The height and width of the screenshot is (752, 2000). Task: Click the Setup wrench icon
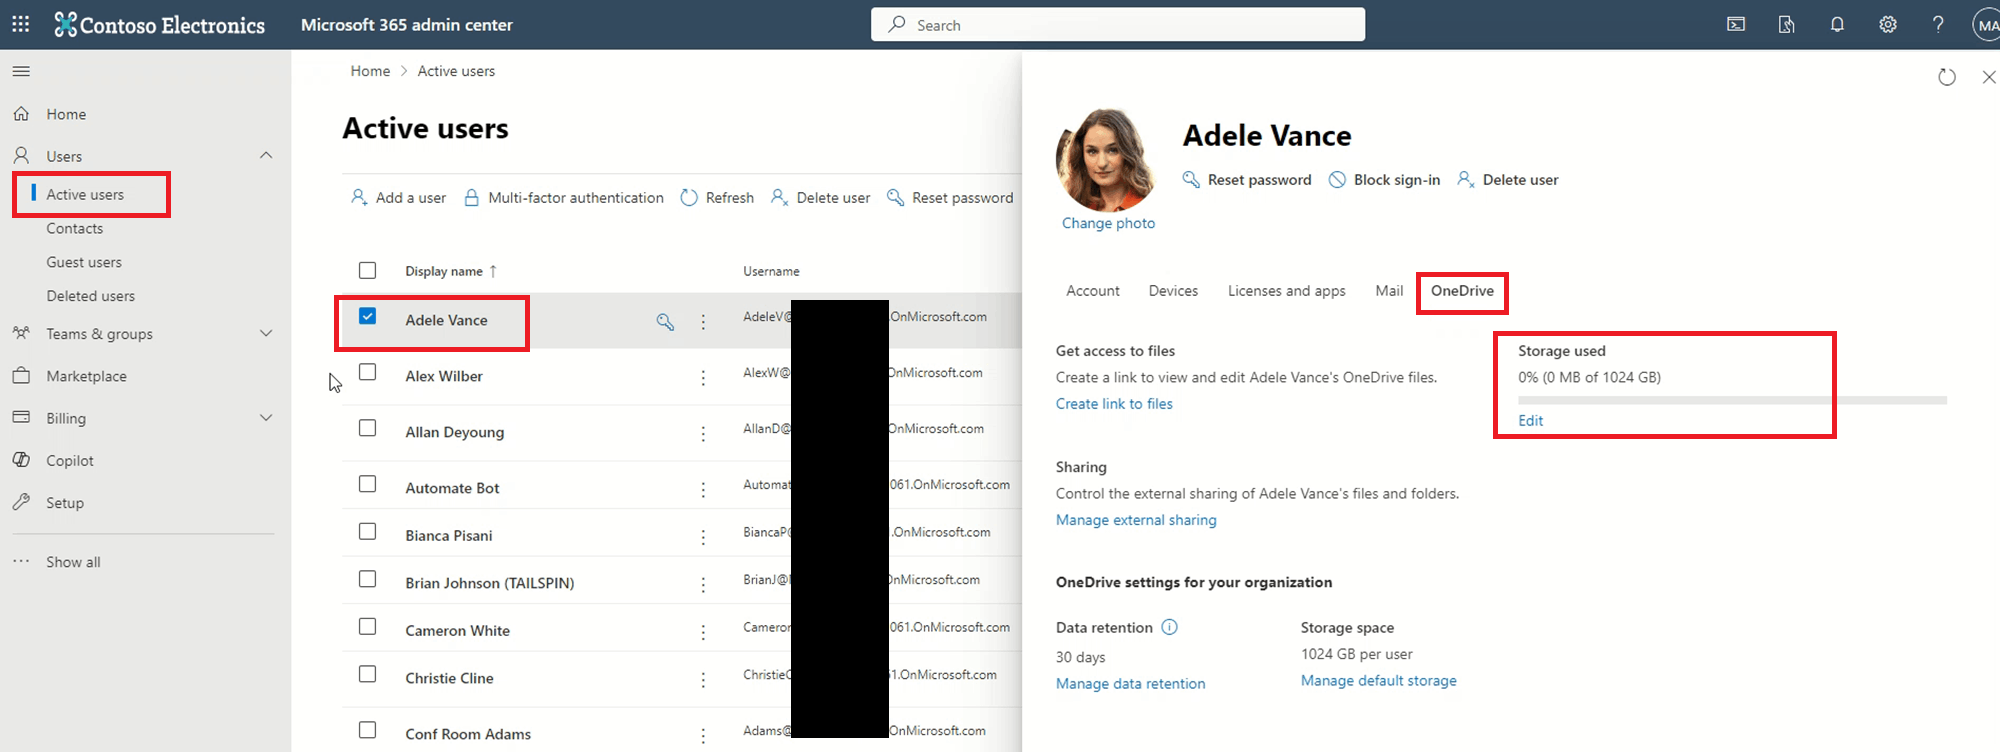tap(21, 502)
